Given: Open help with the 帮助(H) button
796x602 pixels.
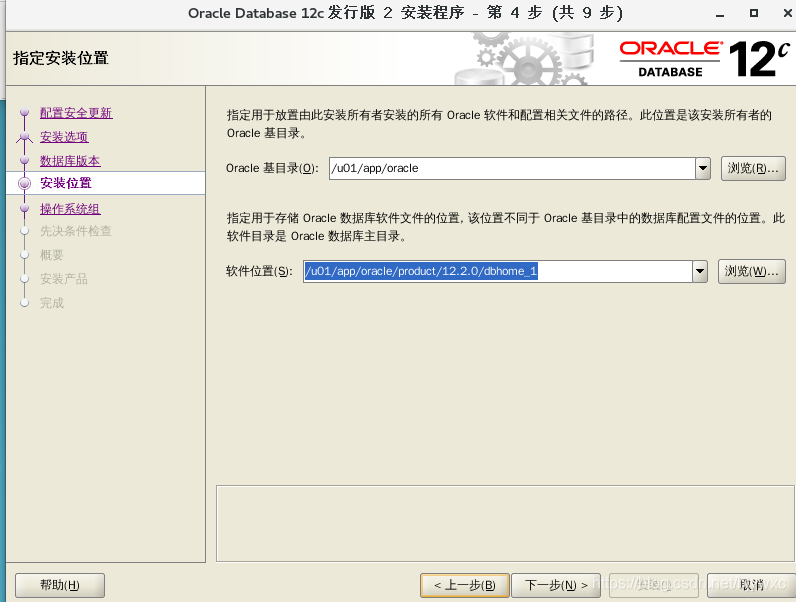Looking at the screenshot, I should [60, 585].
